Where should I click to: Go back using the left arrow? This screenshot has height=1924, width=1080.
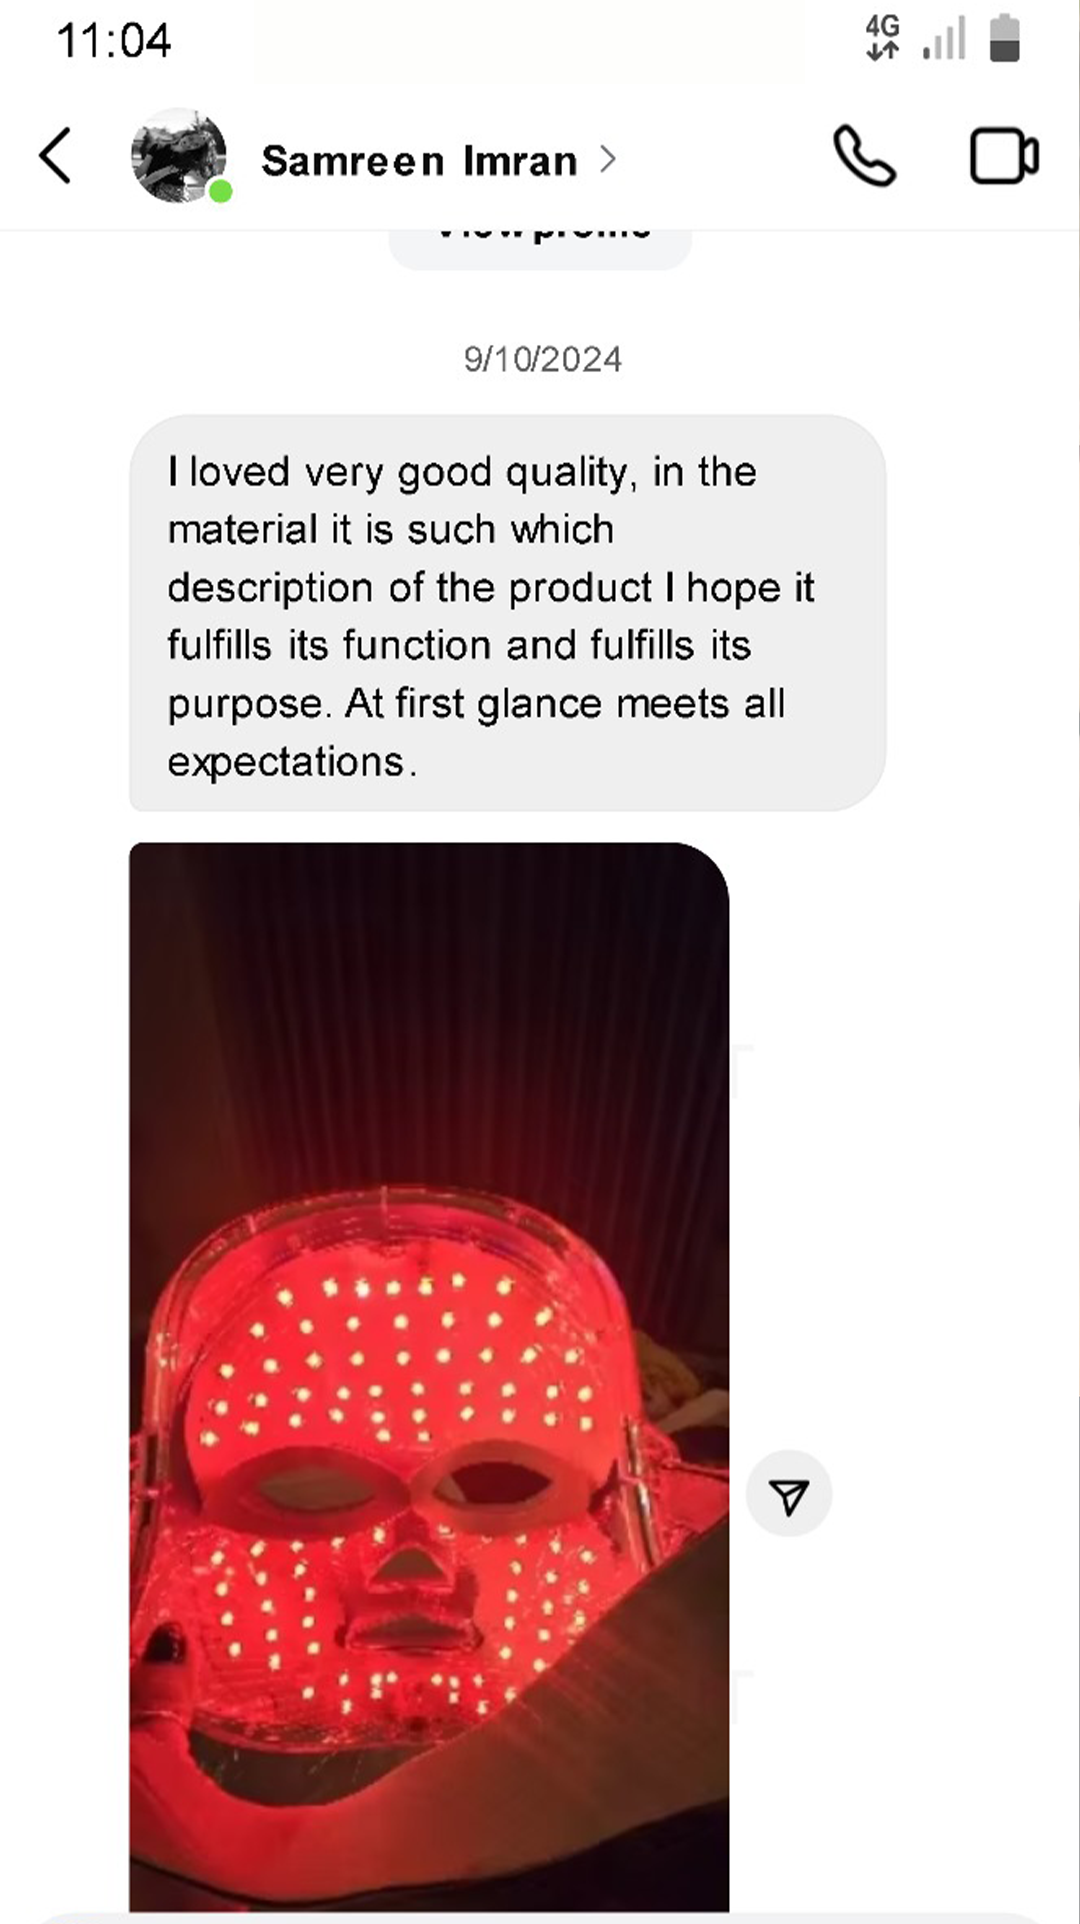tap(56, 156)
